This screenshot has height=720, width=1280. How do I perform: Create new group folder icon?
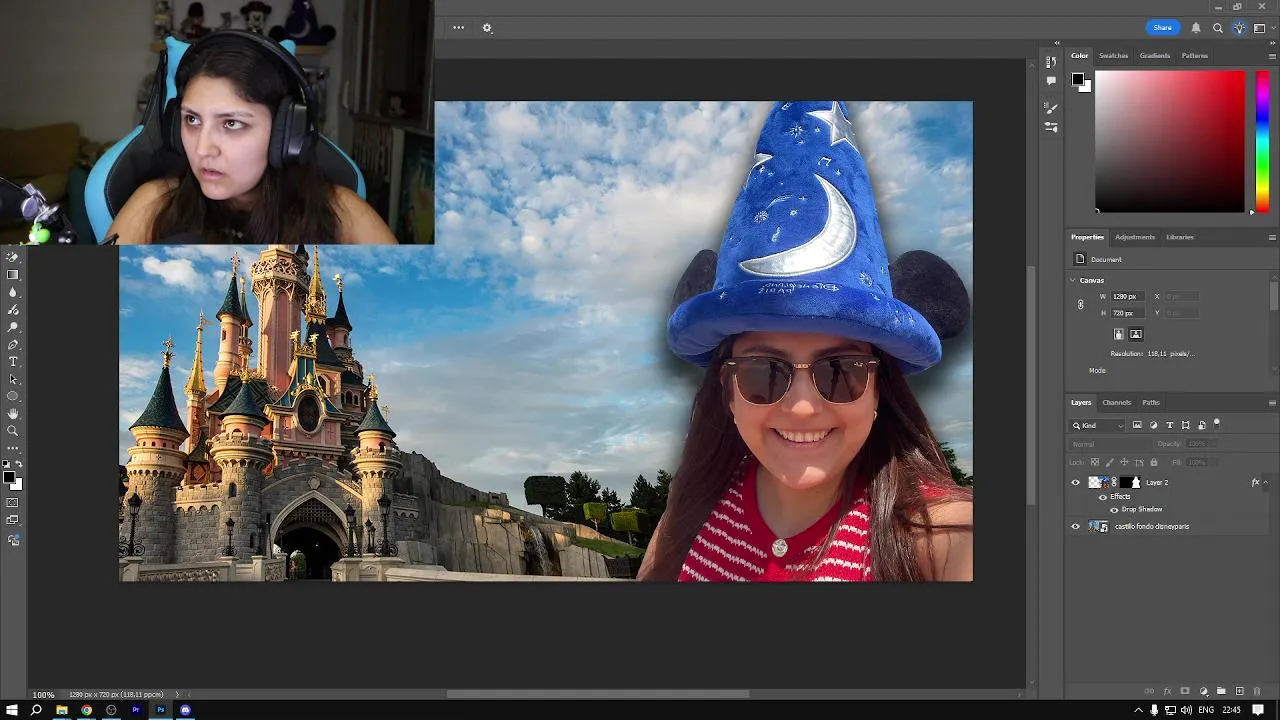coord(1221,691)
